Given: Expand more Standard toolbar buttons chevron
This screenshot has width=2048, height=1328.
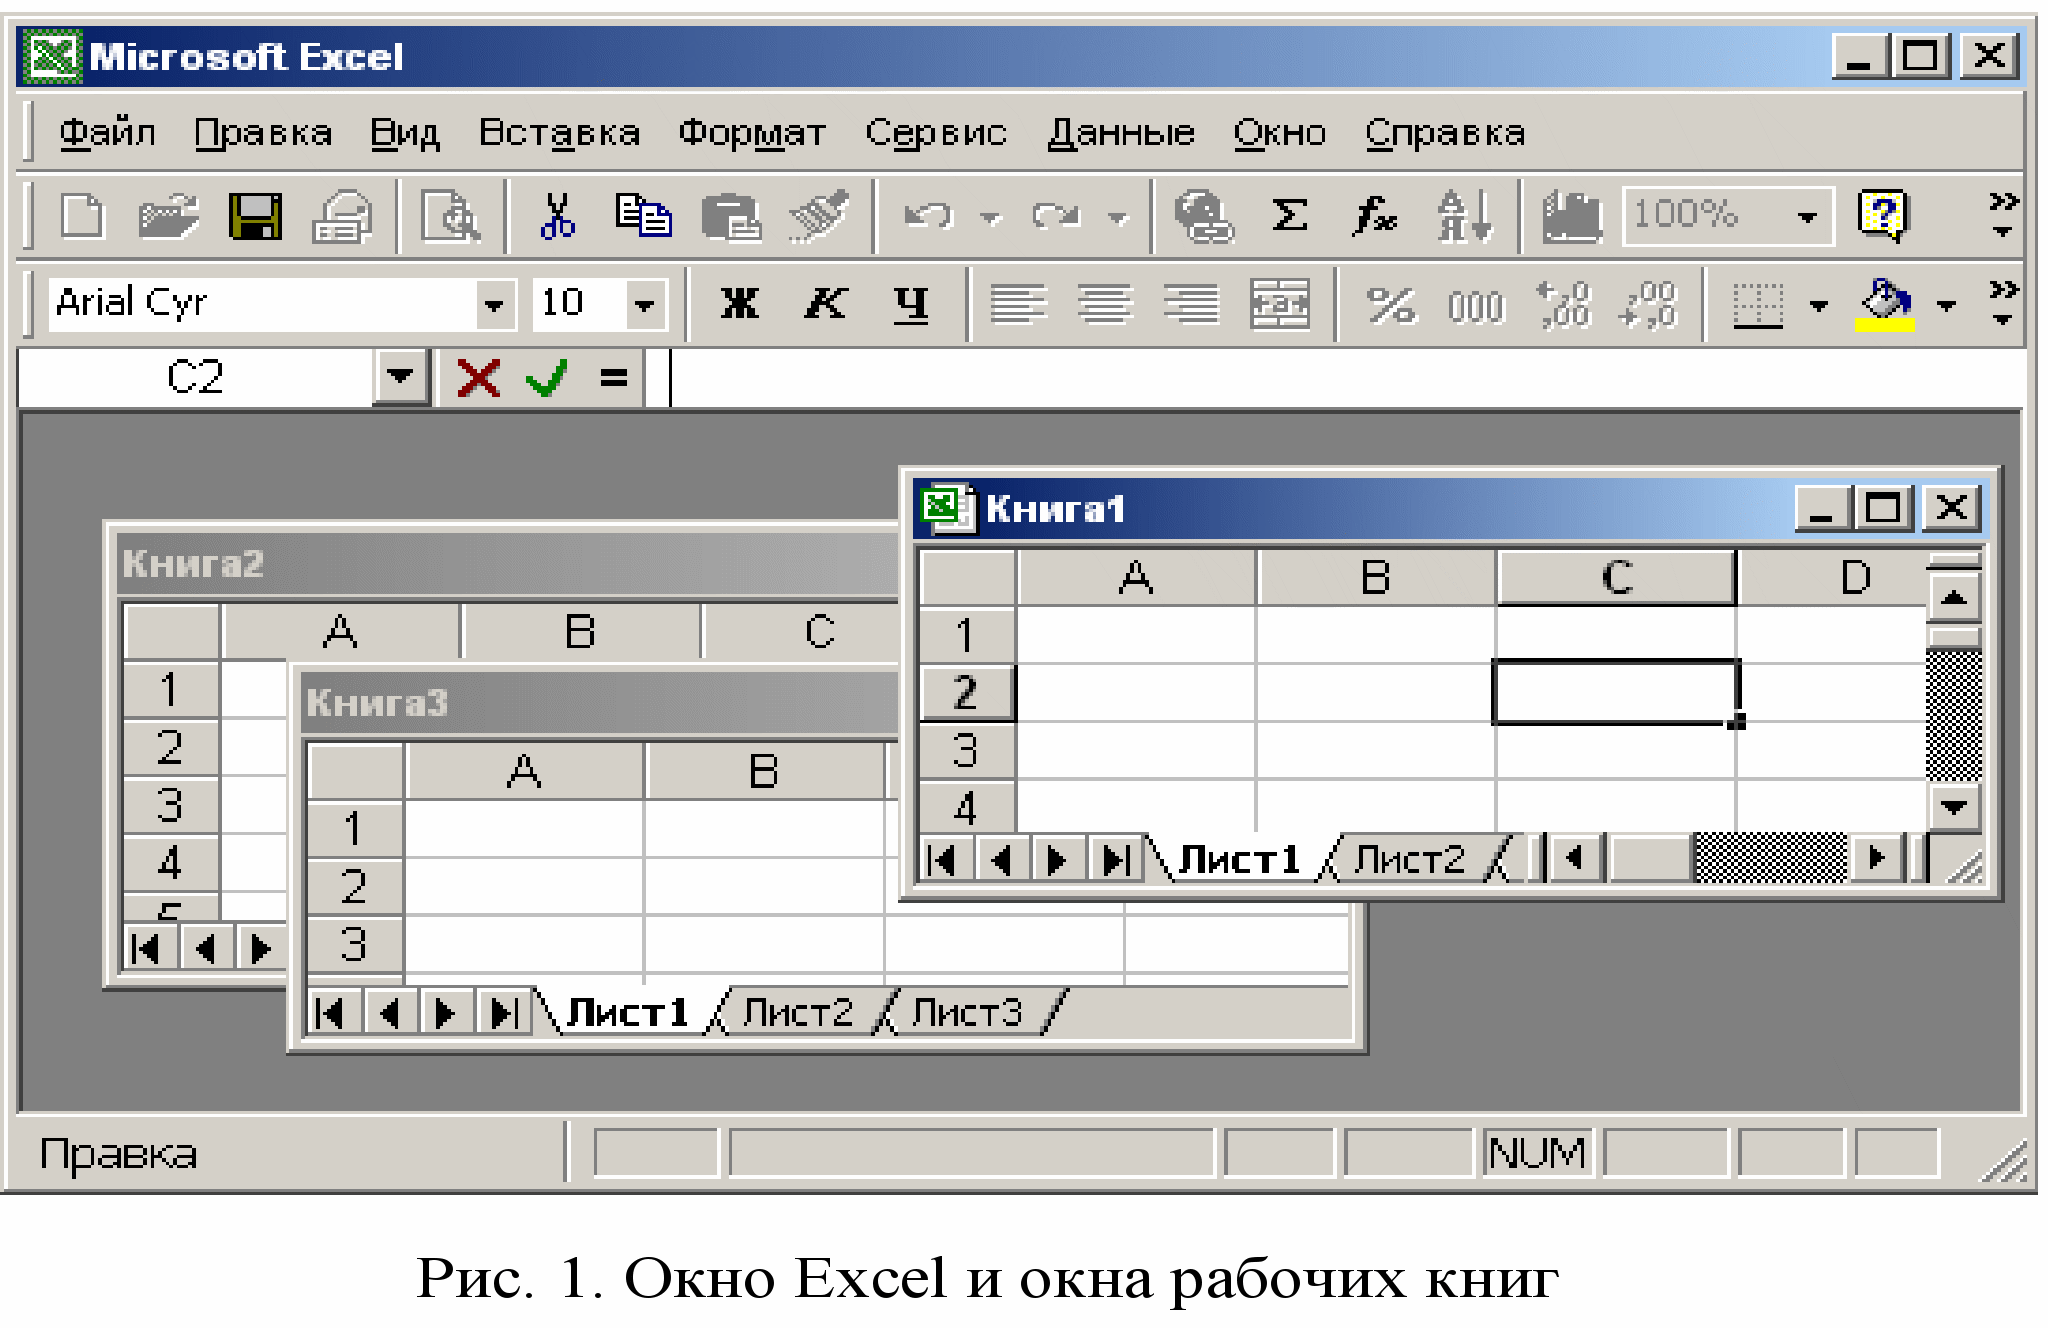Looking at the screenshot, I should tap(2002, 214).
